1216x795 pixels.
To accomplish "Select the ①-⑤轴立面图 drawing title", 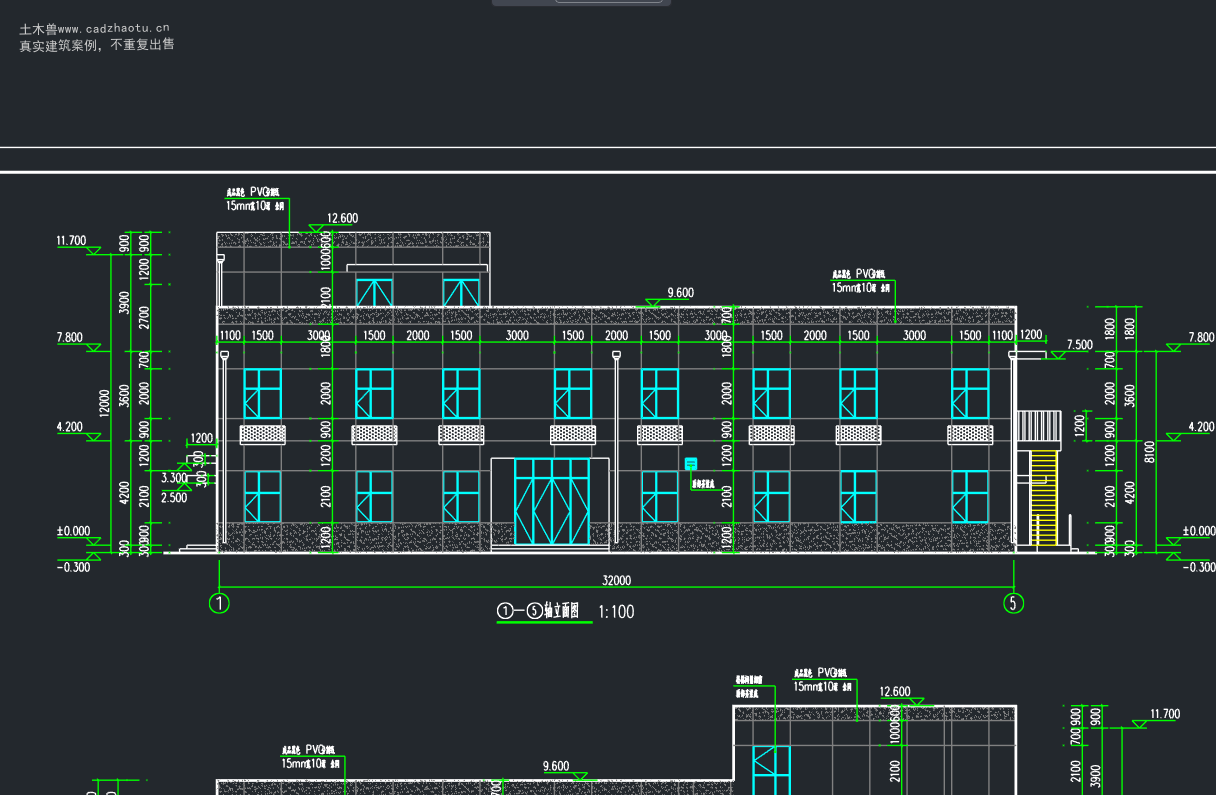I will tap(538, 611).
